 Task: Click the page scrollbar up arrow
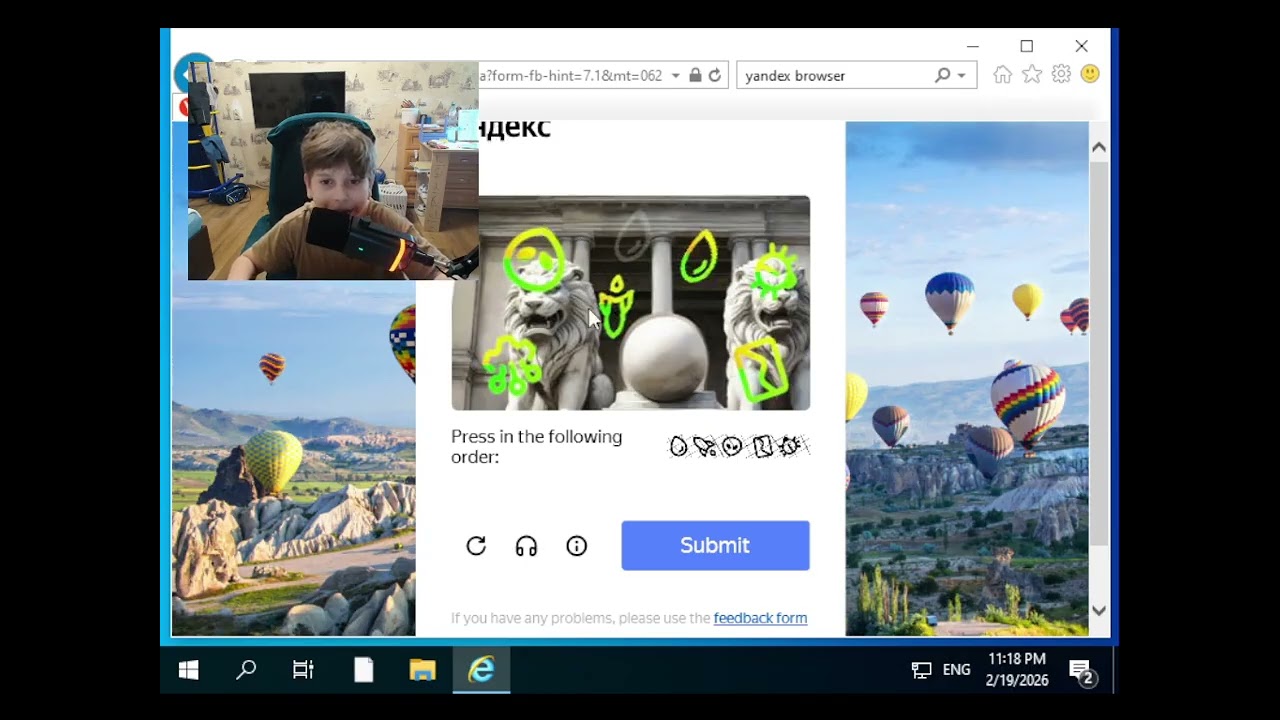(x=1099, y=147)
